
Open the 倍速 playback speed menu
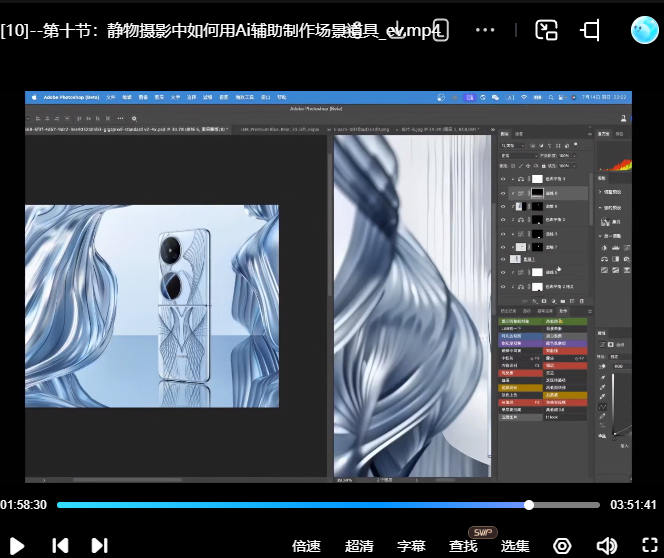[x=306, y=546]
